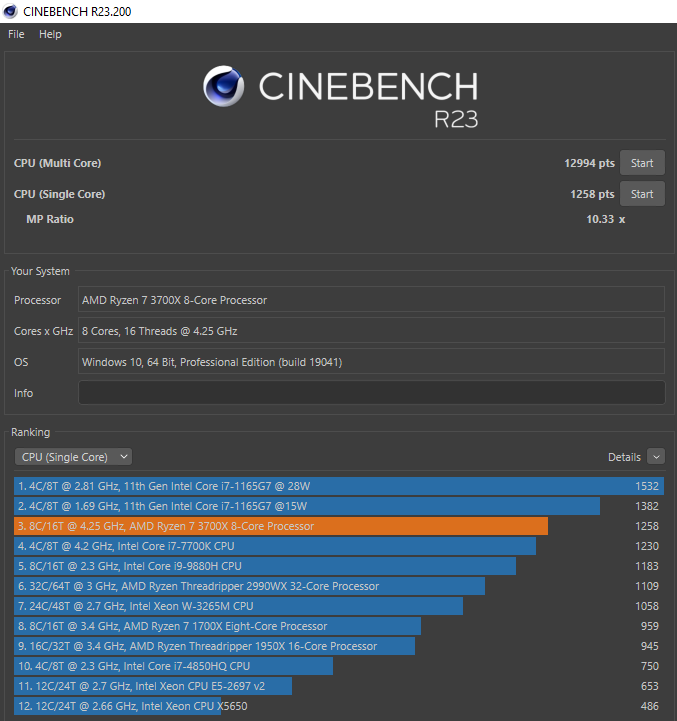The width and height of the screenshot is (677, 721).
Task: Select the Intel Xeon W-3265M ranking row
Action: tap(339, 606)
